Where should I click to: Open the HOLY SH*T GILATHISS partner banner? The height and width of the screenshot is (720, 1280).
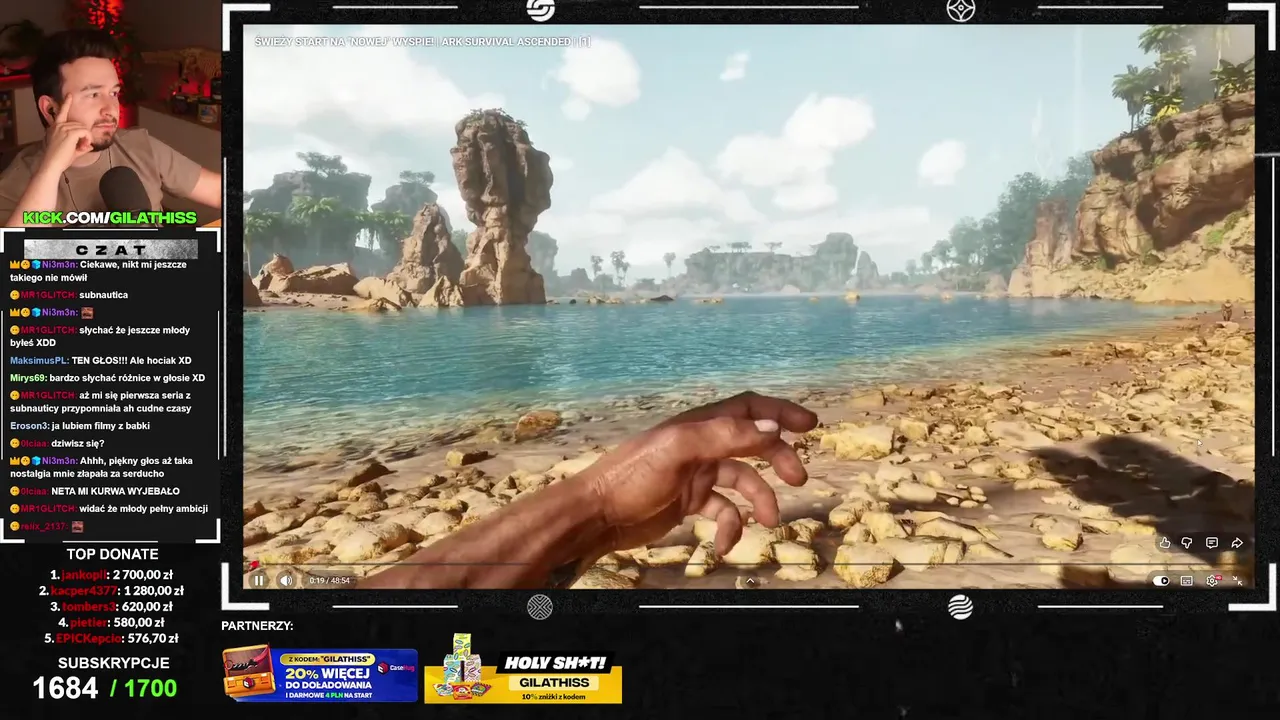[523, 669]
